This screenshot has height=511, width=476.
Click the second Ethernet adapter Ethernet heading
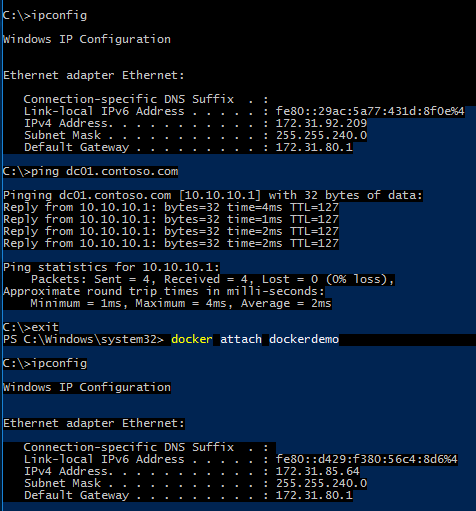(94, 423)
